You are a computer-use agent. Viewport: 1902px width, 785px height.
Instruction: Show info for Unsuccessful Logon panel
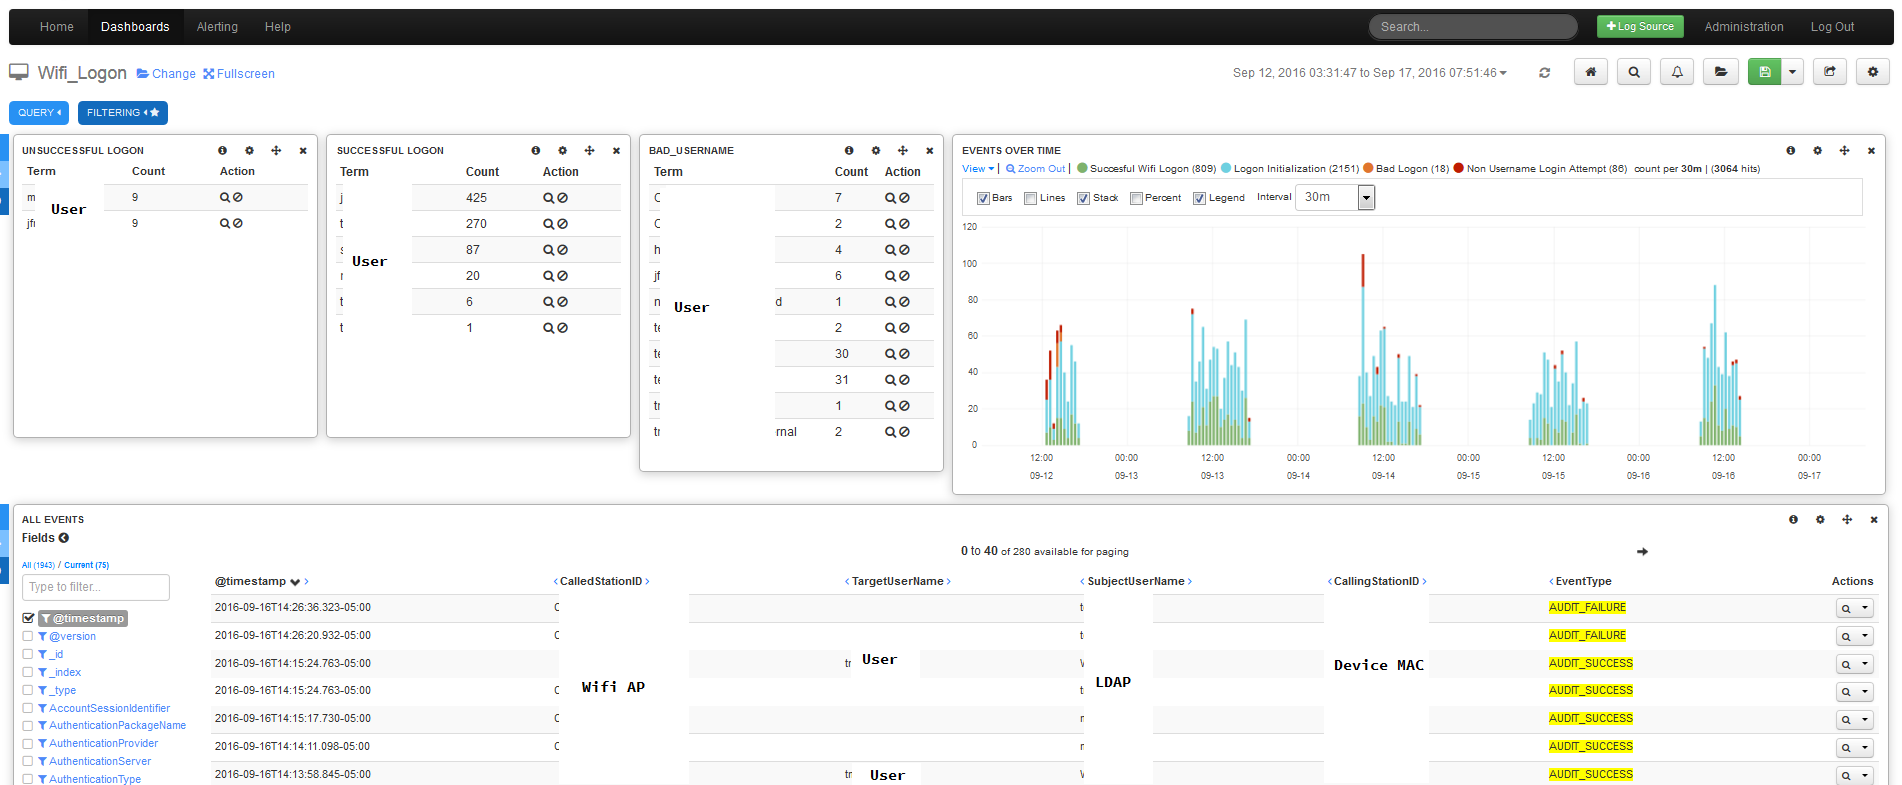point(222,151)
